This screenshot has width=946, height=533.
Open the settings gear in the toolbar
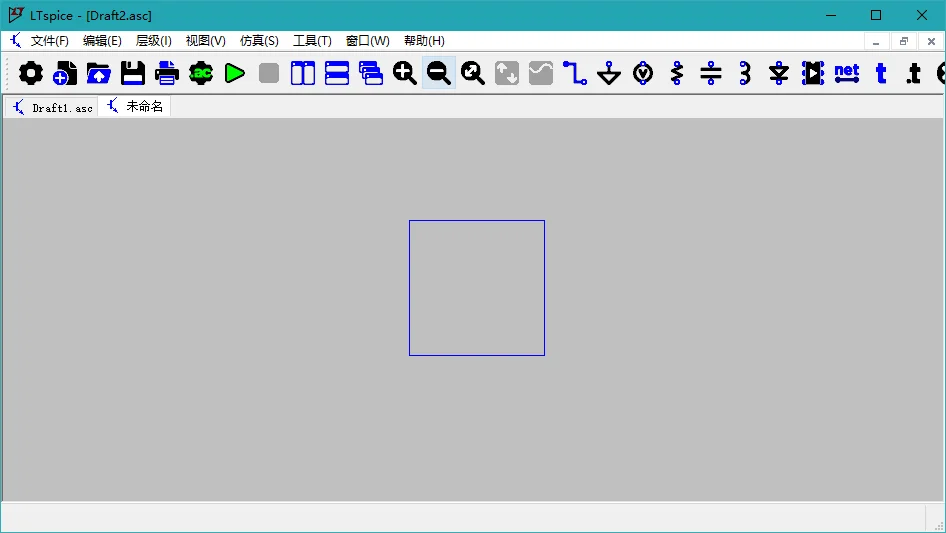pos(31,74)
